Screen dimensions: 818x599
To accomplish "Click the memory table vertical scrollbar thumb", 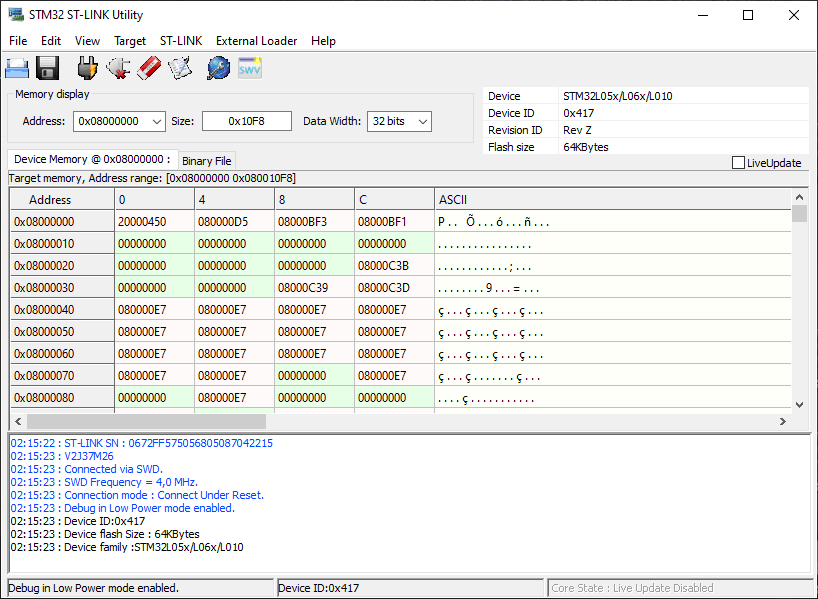I will pyautogui.click(x=799, y=214).
